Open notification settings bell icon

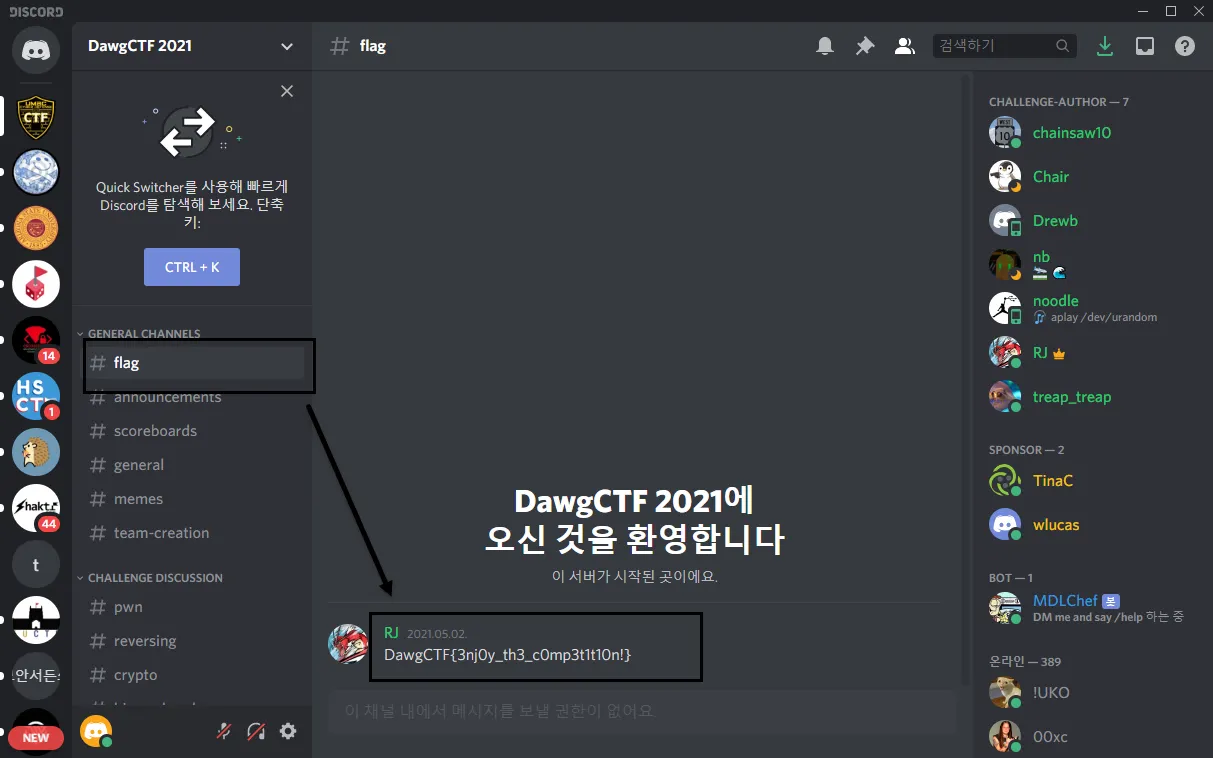pos(825,46)
